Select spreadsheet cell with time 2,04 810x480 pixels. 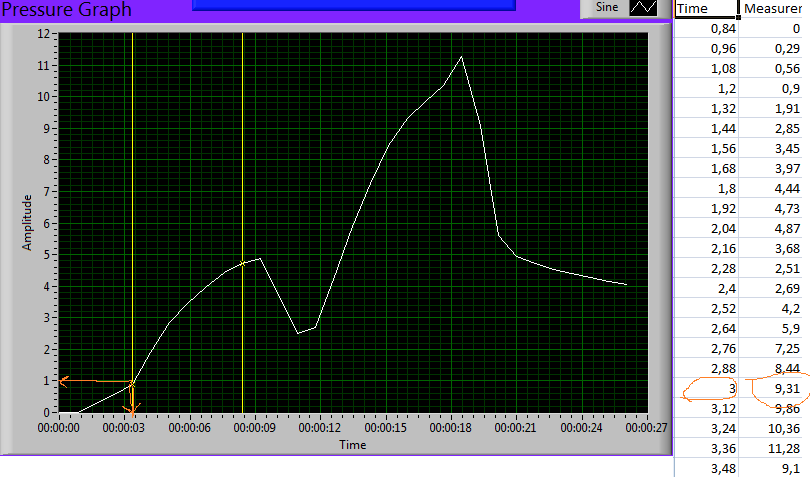tap(707, 228)
